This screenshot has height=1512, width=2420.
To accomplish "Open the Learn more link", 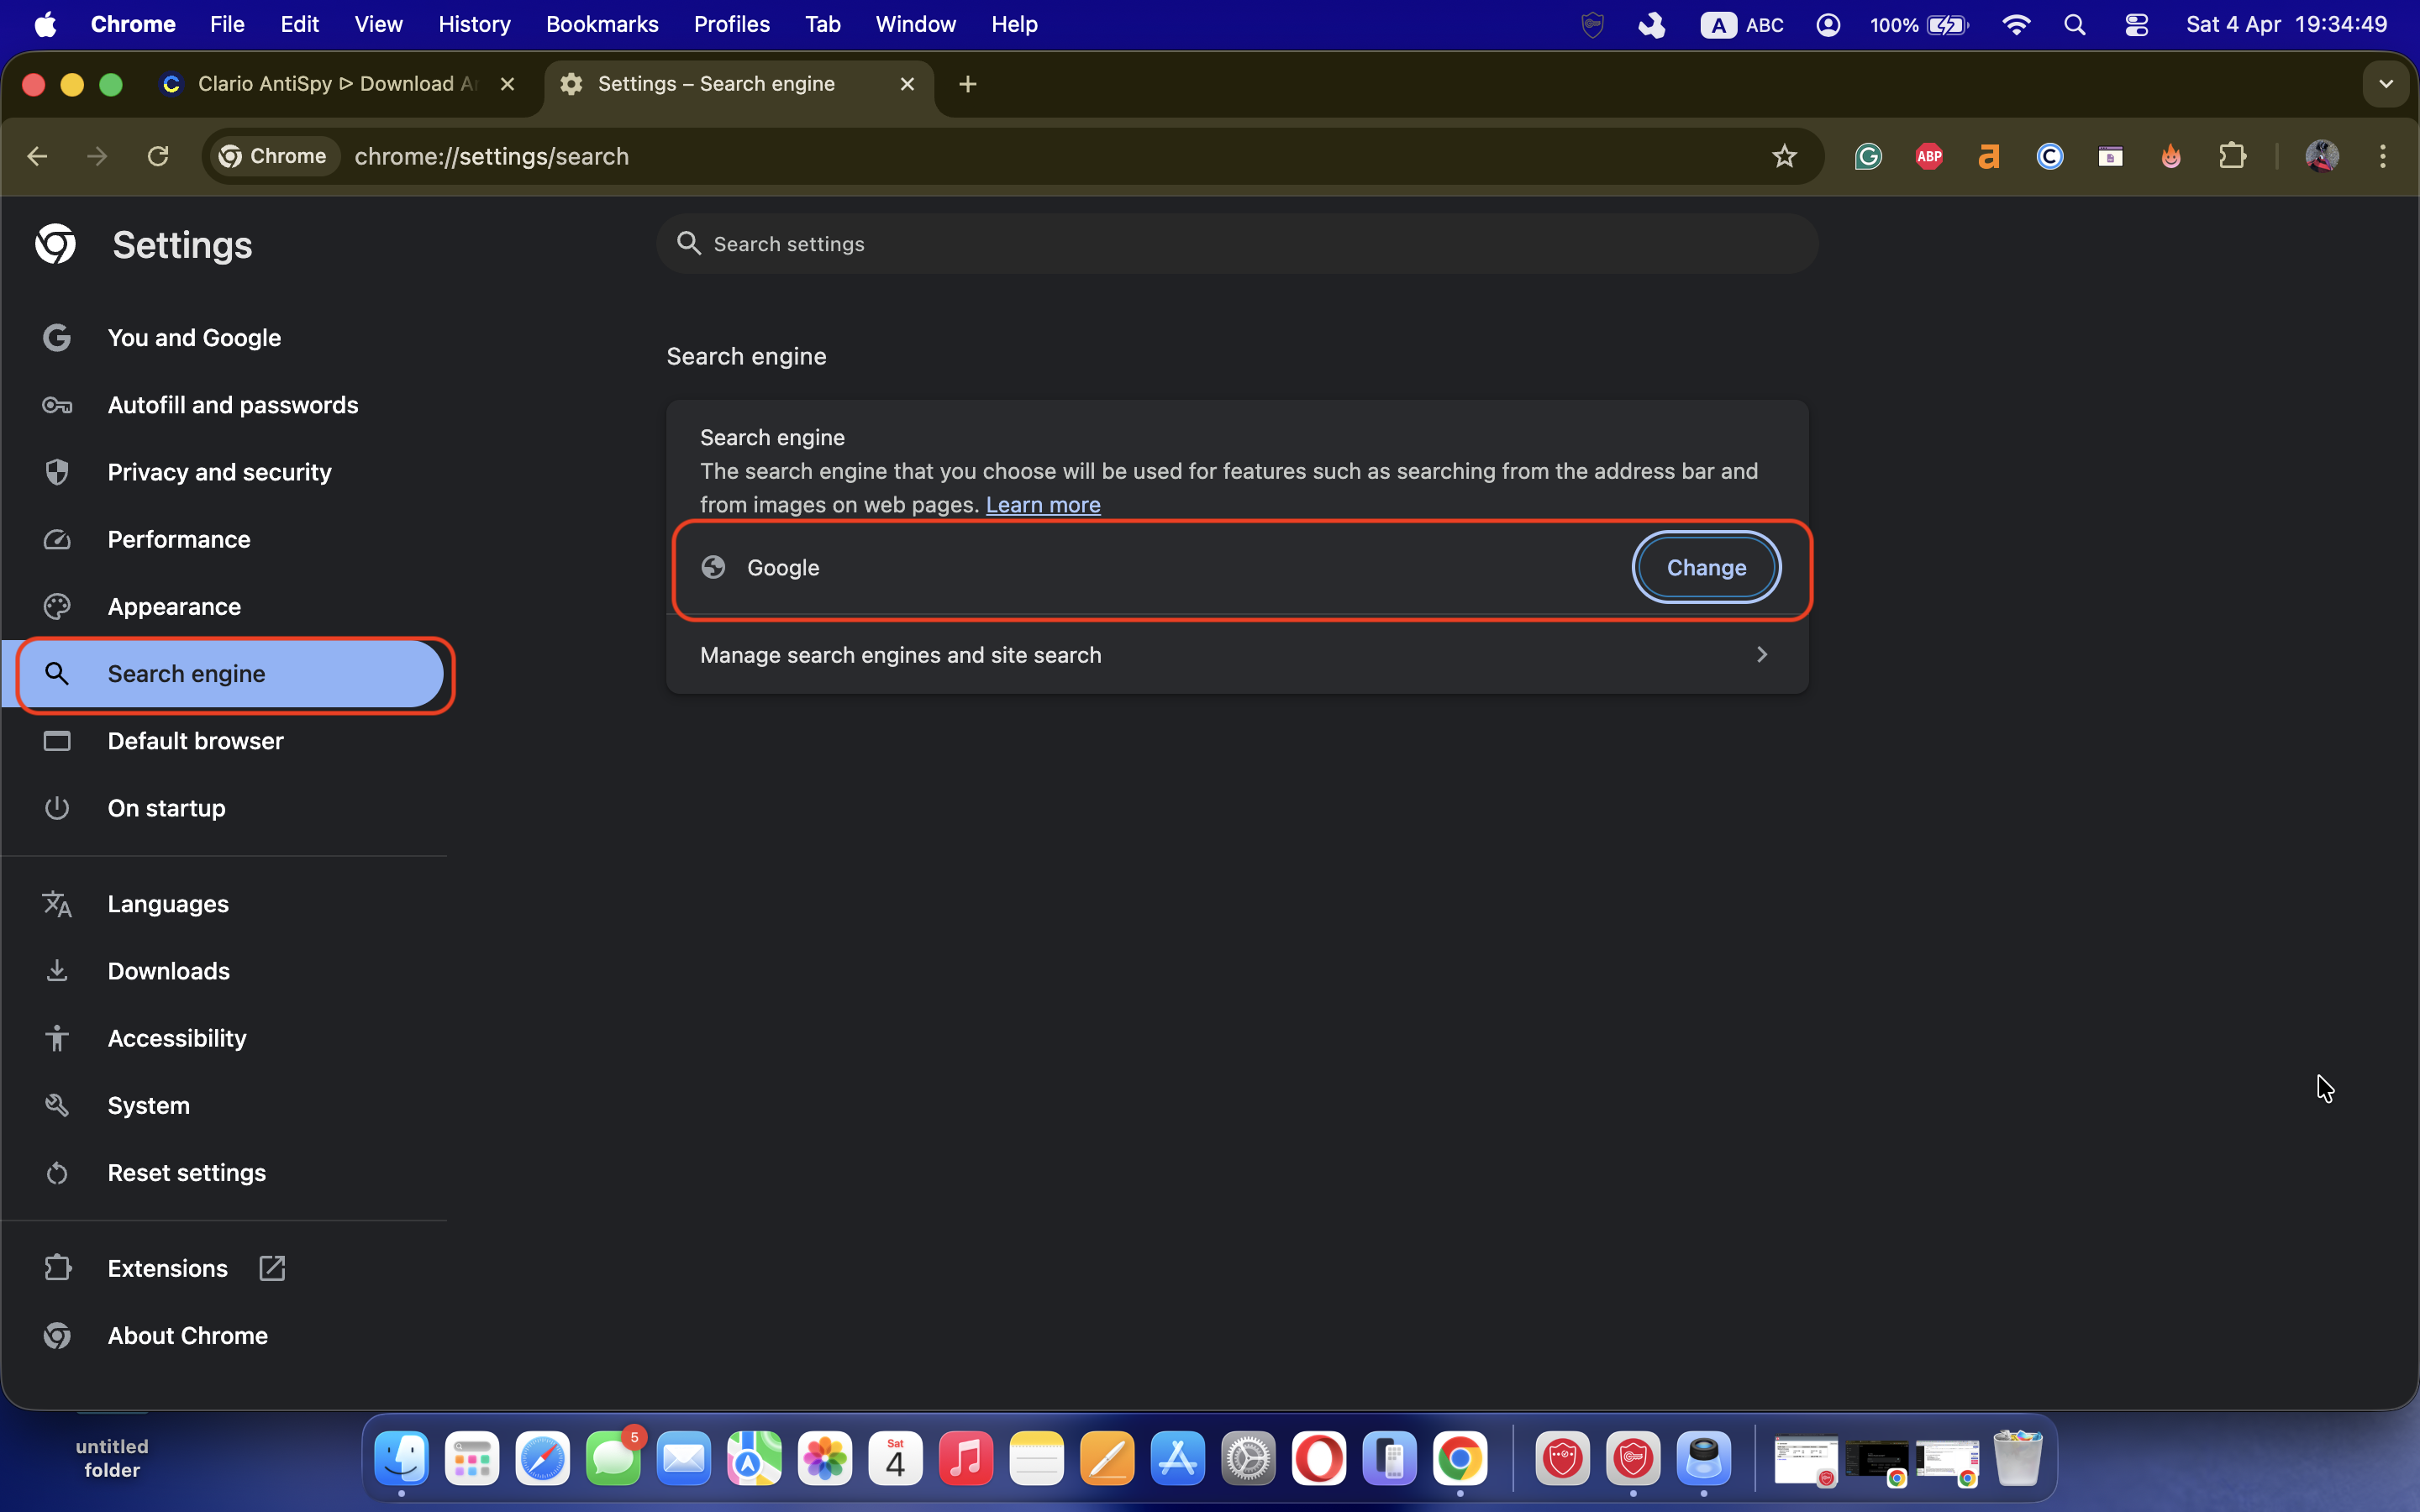I will click(1043, 504).
